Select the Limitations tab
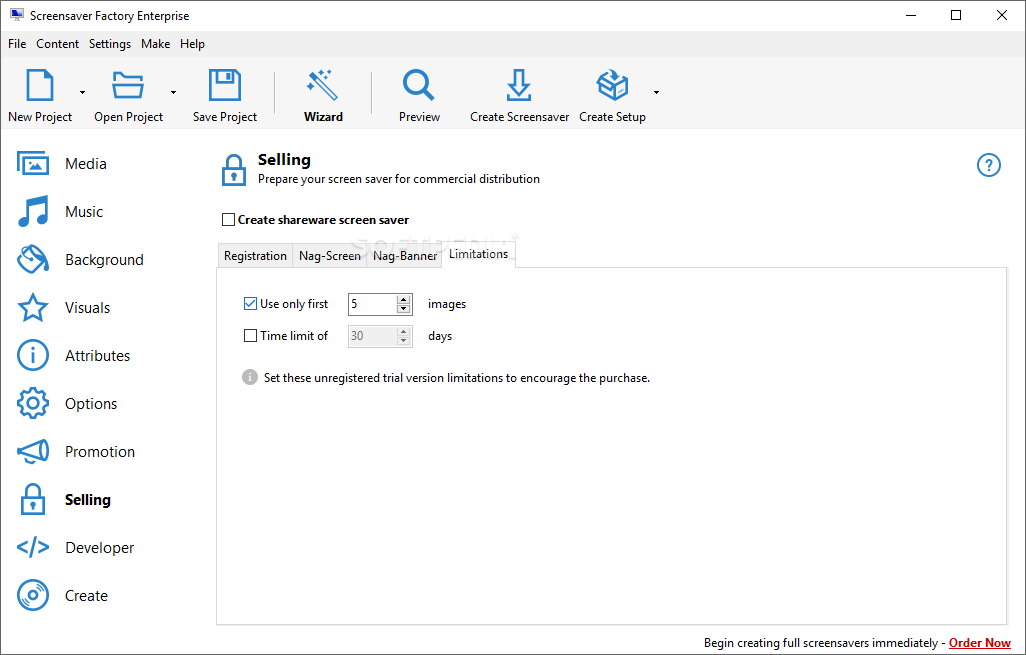 pos(478,254)
